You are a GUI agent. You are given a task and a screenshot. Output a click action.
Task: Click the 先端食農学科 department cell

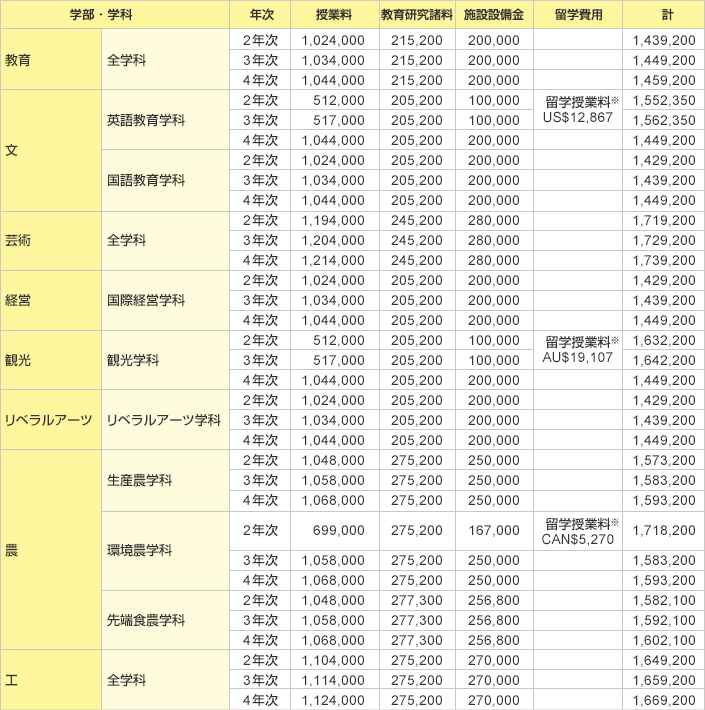(x=165, y=620)
